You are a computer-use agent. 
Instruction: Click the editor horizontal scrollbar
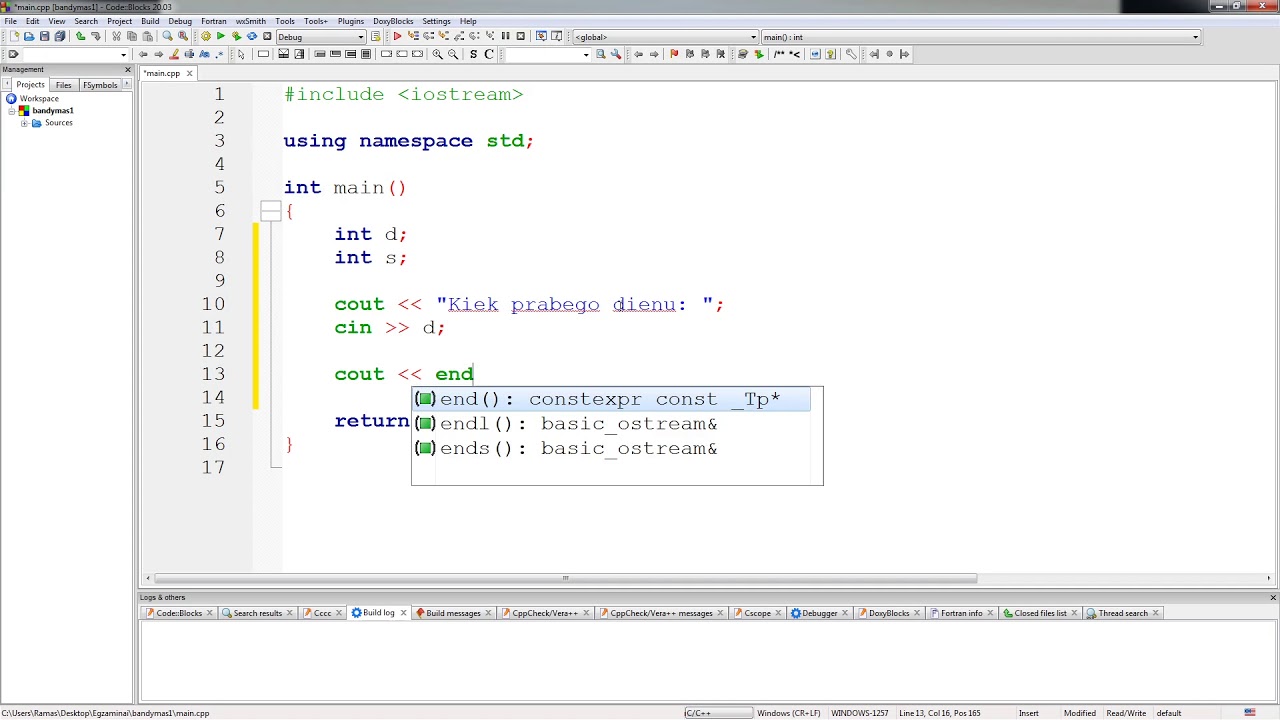point(565,578)
